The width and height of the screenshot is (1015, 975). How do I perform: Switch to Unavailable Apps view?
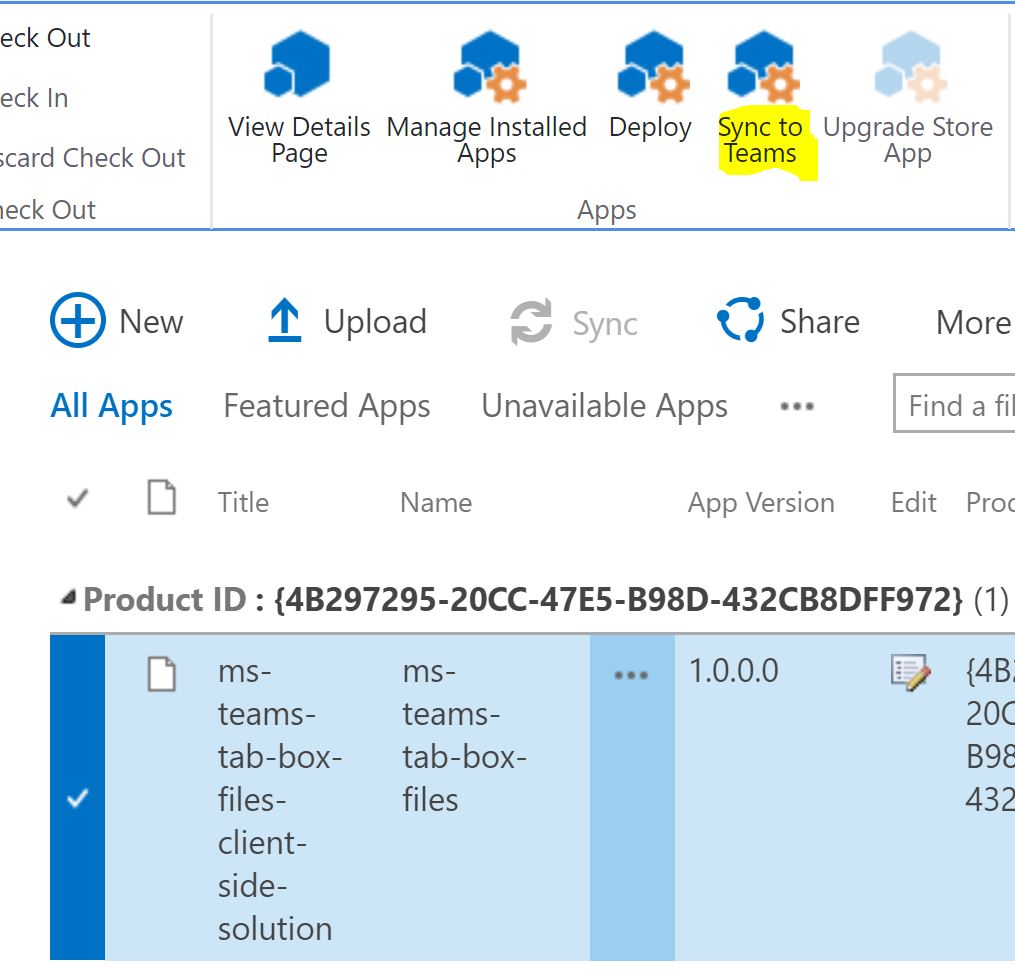[x=604, y=406]
